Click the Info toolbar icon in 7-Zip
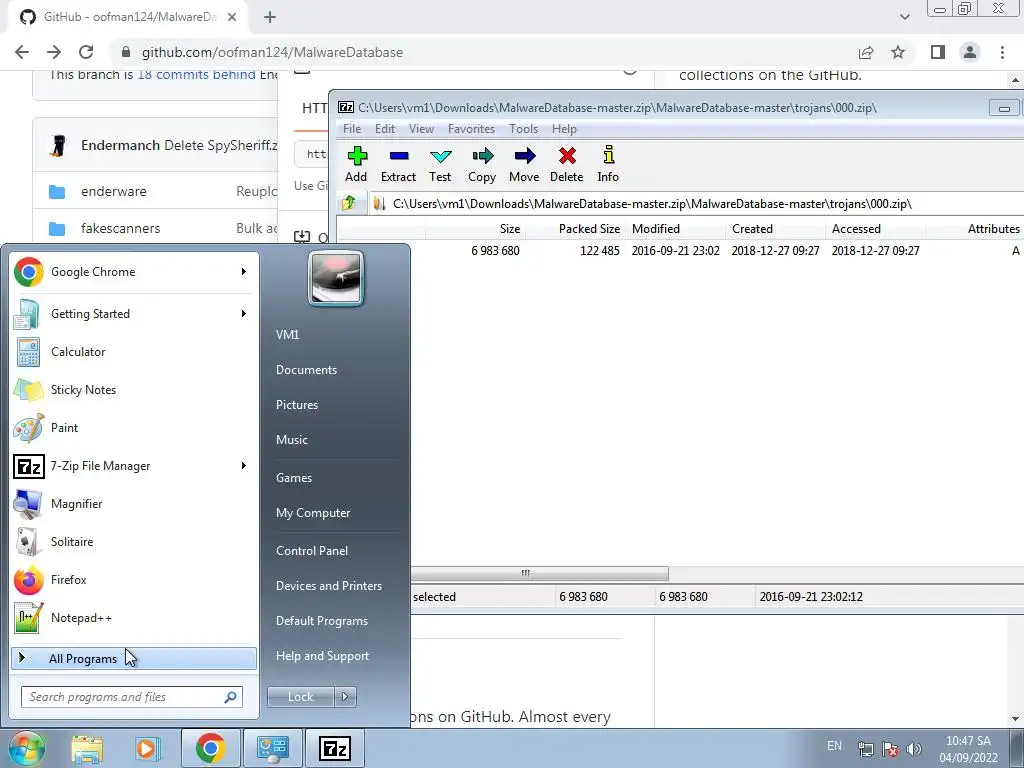The image size is (1024, 768). [x=608, y=164]
